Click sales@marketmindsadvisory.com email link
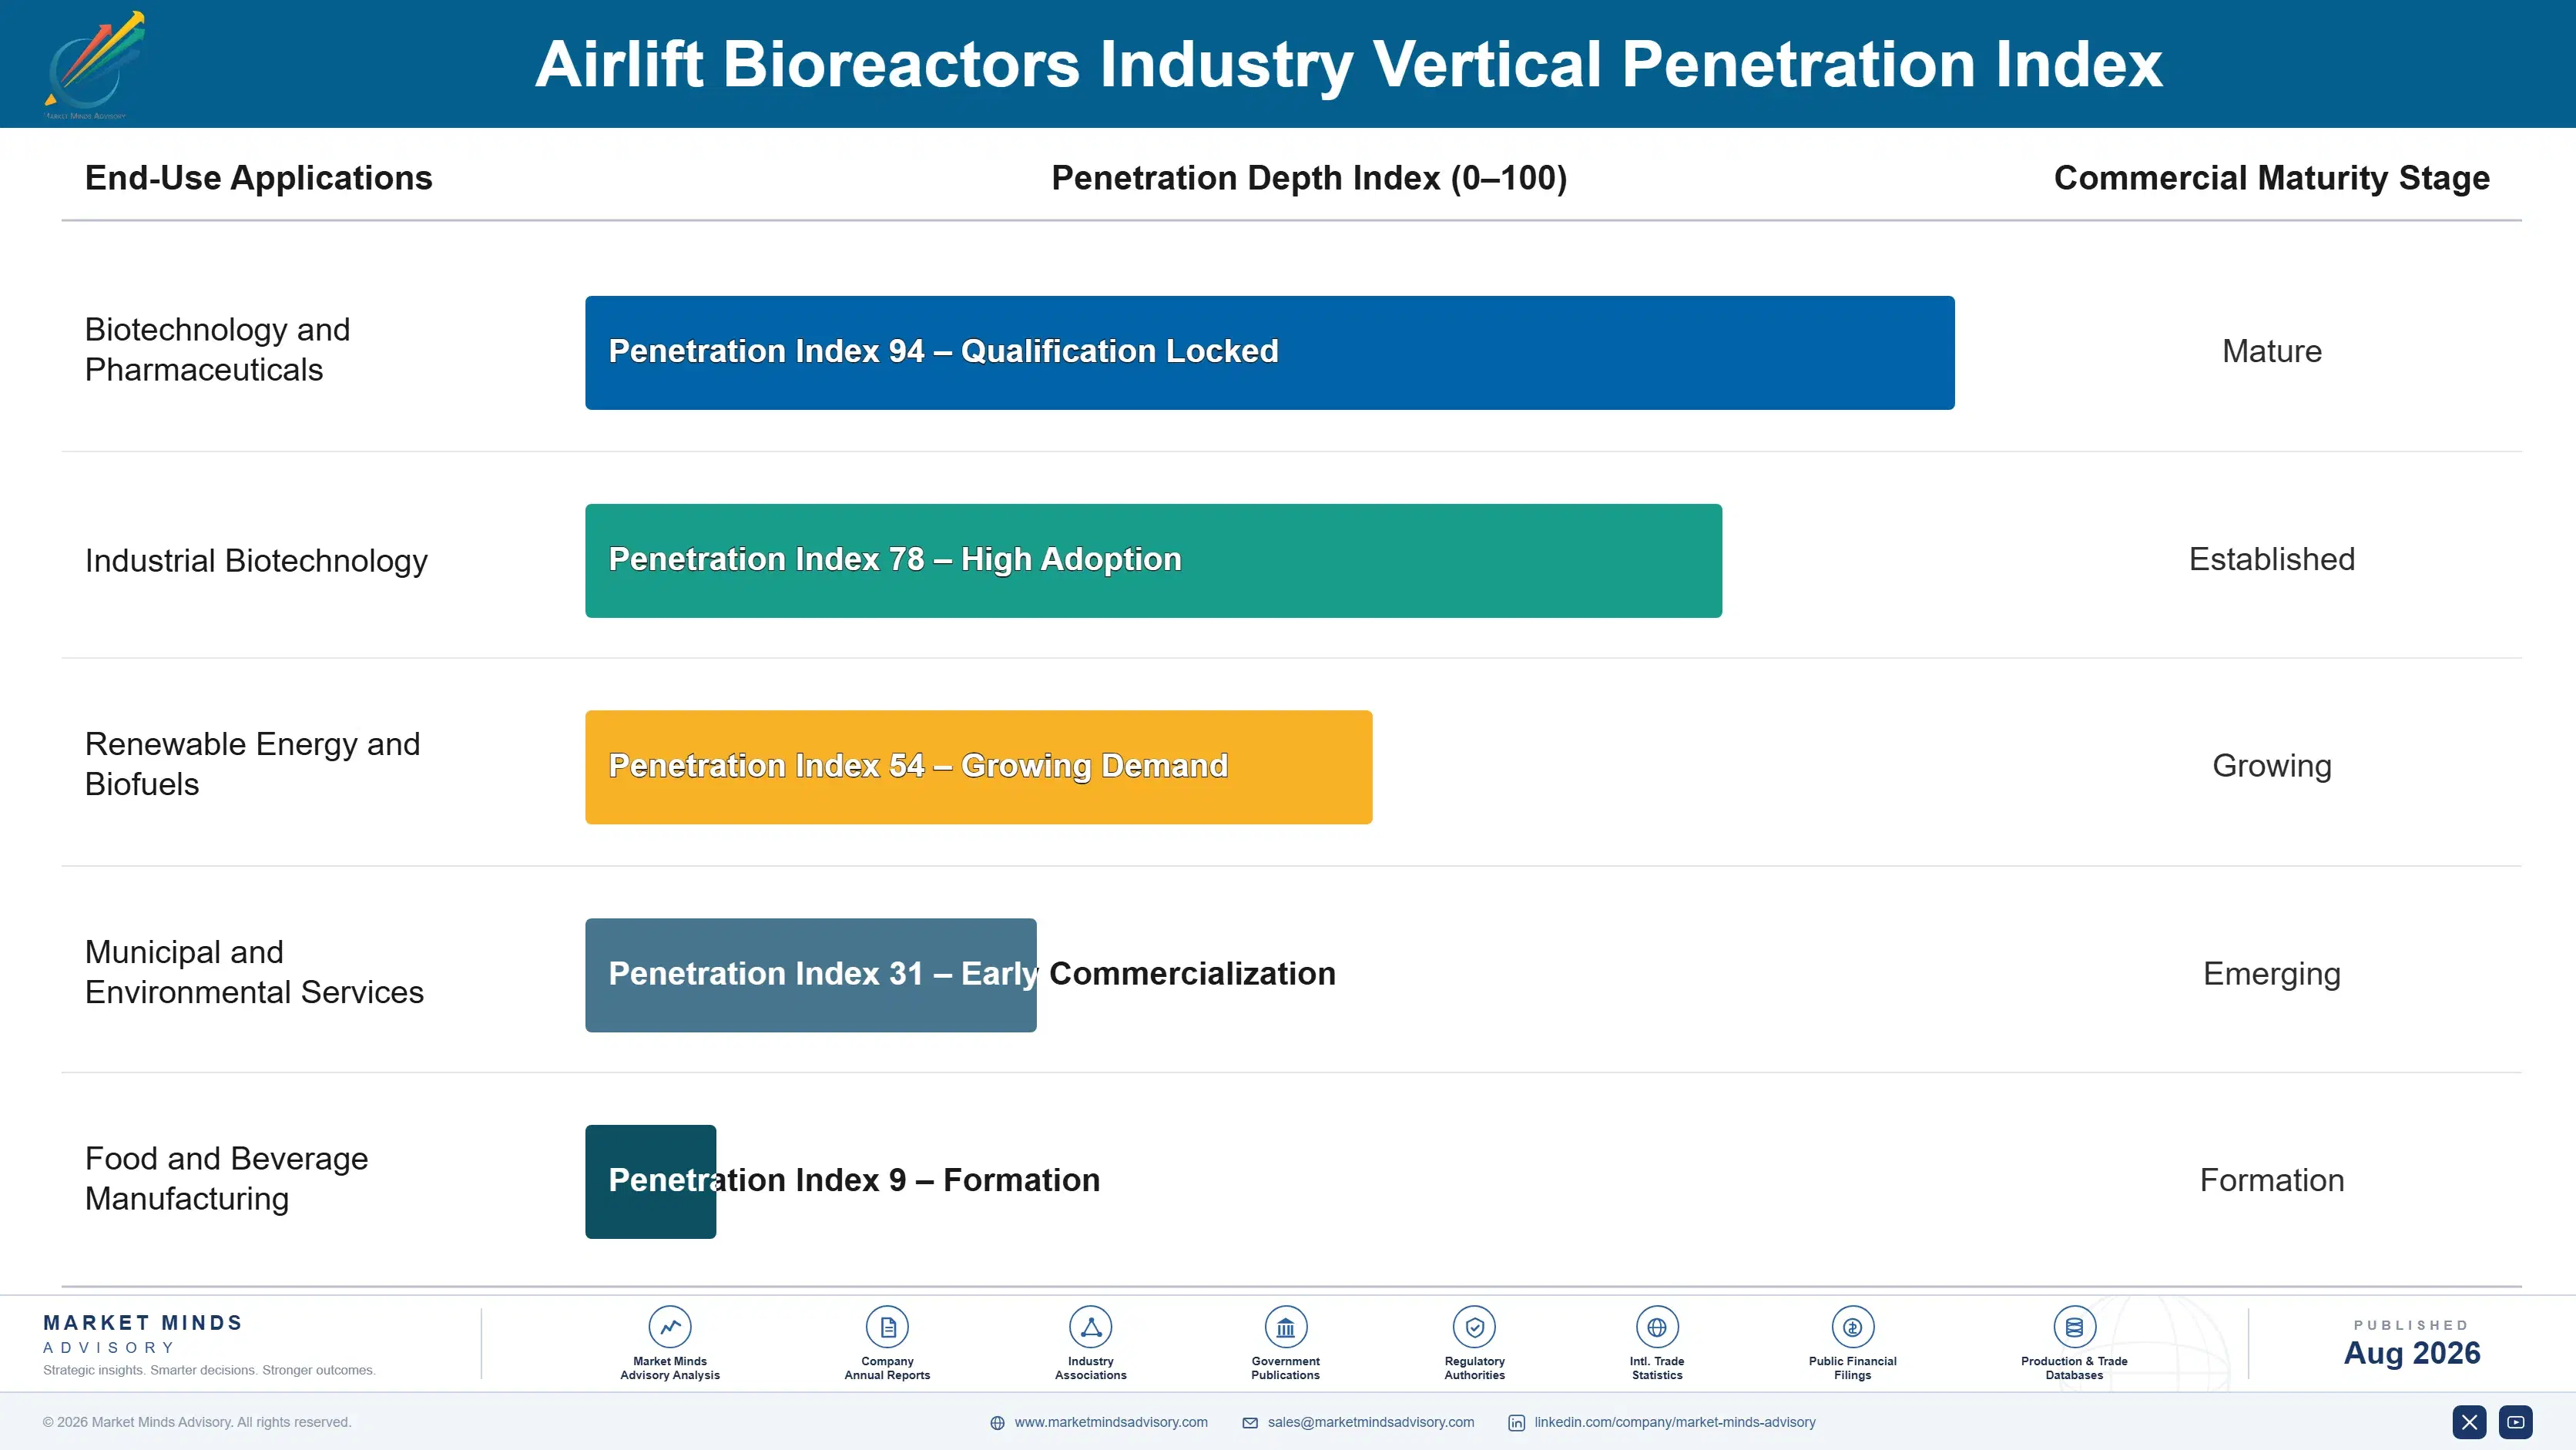Viewport: 2576px width, 1450px height. pyautogui.click(x=1371, y=1422)
